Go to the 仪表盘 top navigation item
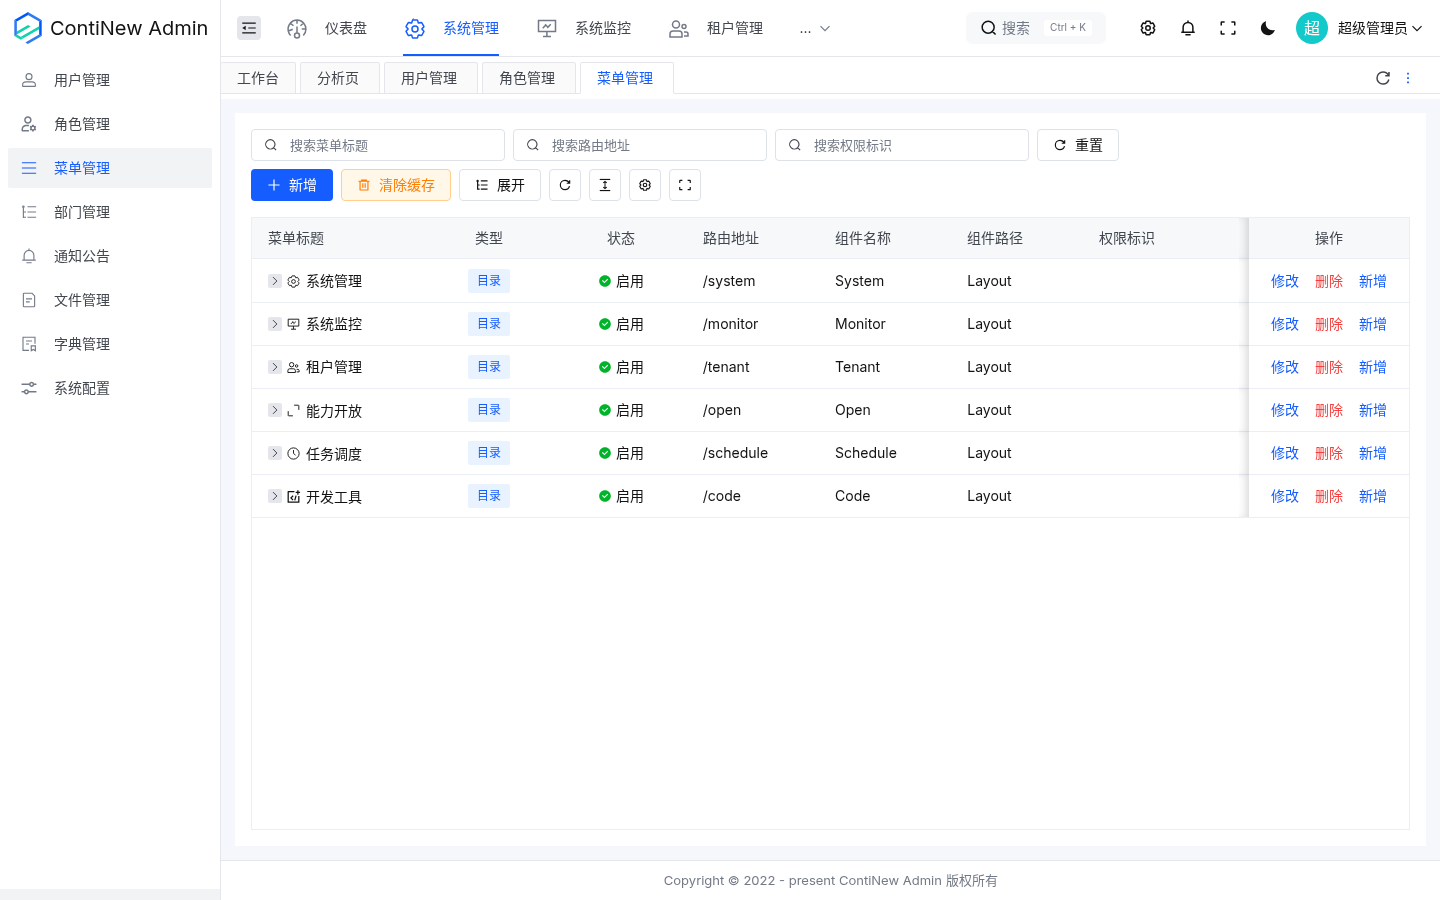Viewport: 1440px width, 900px height. click(x=327, y=28)
